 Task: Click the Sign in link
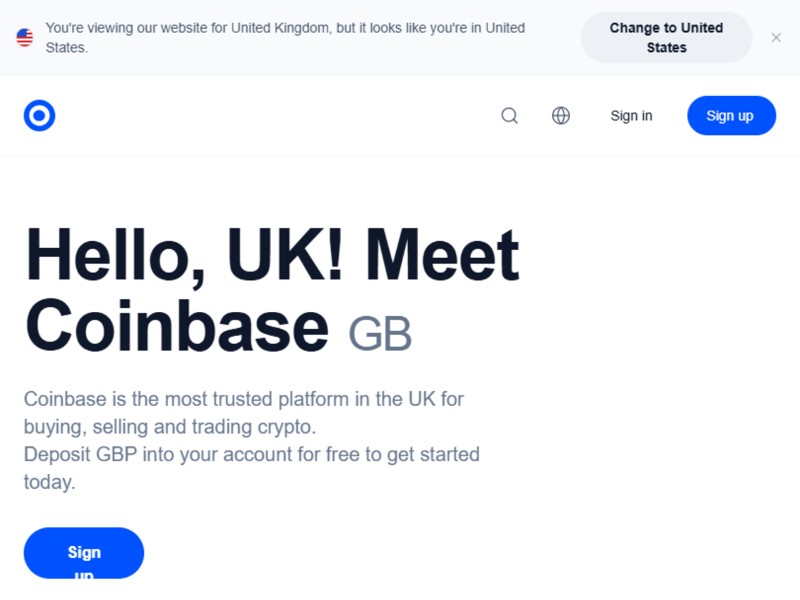pos(631,116)
